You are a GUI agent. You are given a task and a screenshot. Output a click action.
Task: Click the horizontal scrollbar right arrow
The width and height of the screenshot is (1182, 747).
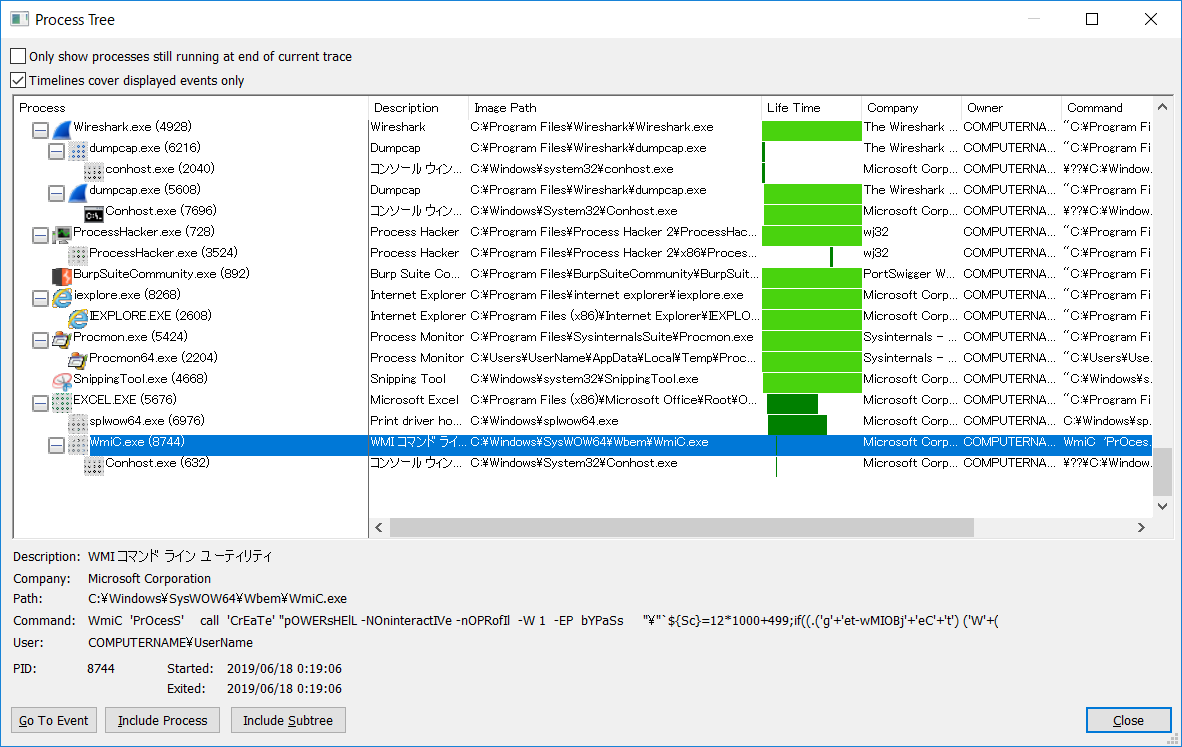[1141, 528]
